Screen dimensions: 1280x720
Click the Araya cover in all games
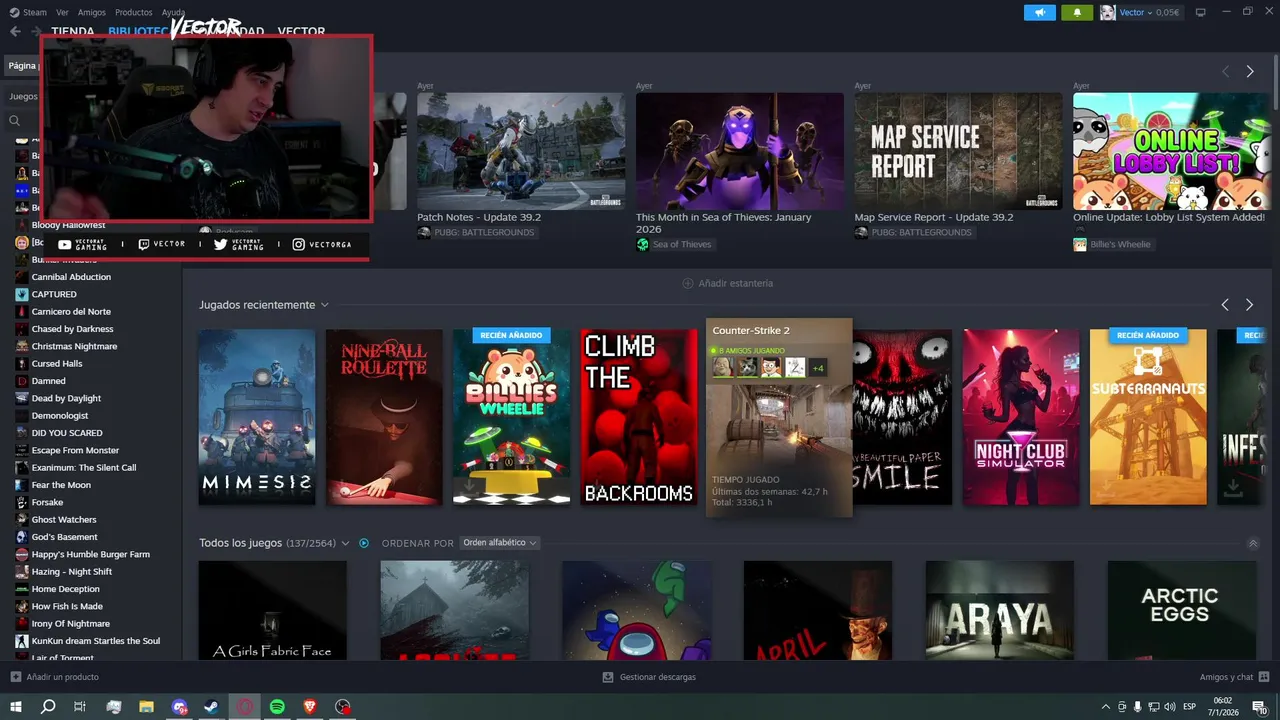pyautogui.click(x=1000, y=610)
